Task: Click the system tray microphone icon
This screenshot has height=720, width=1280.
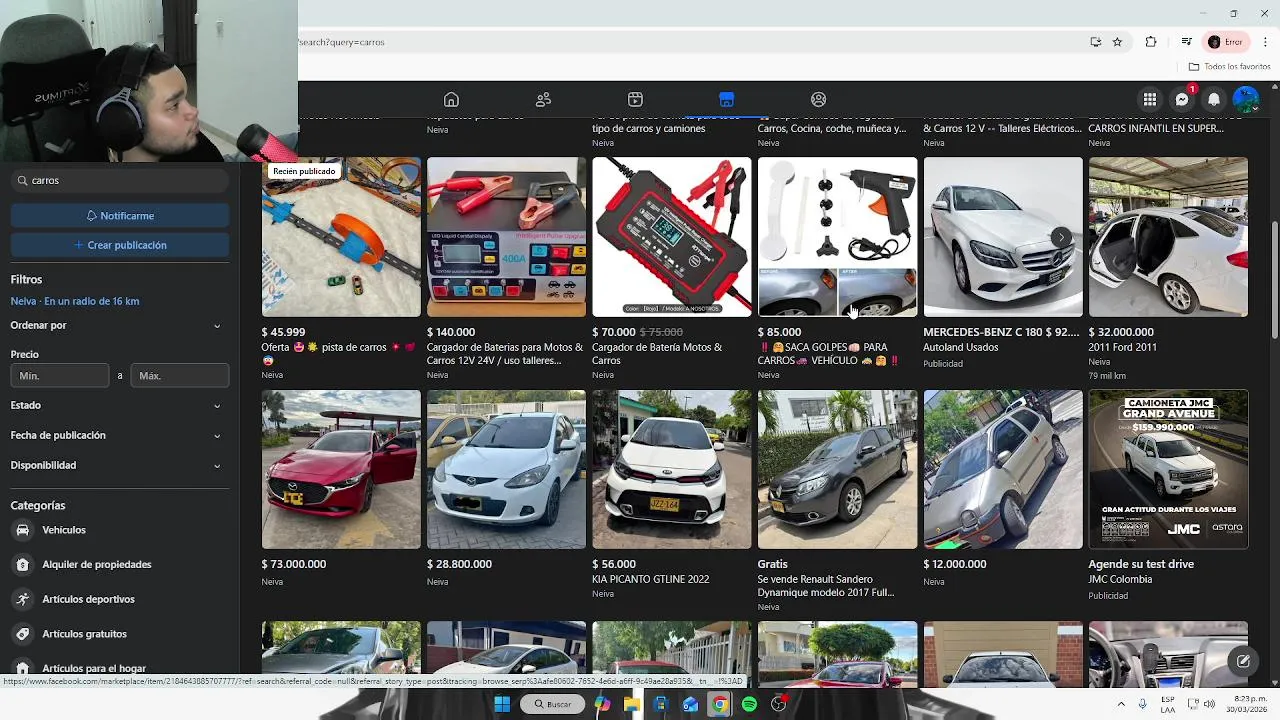Action: click(1142, 704)
